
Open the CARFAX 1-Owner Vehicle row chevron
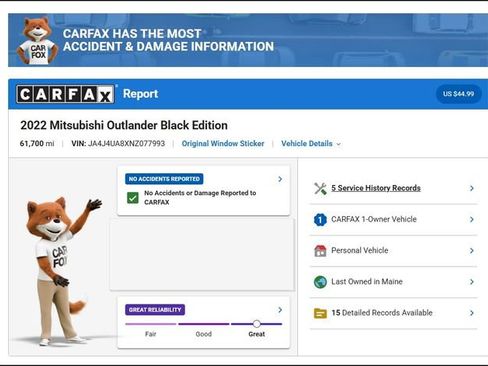(x=472, y=219)
